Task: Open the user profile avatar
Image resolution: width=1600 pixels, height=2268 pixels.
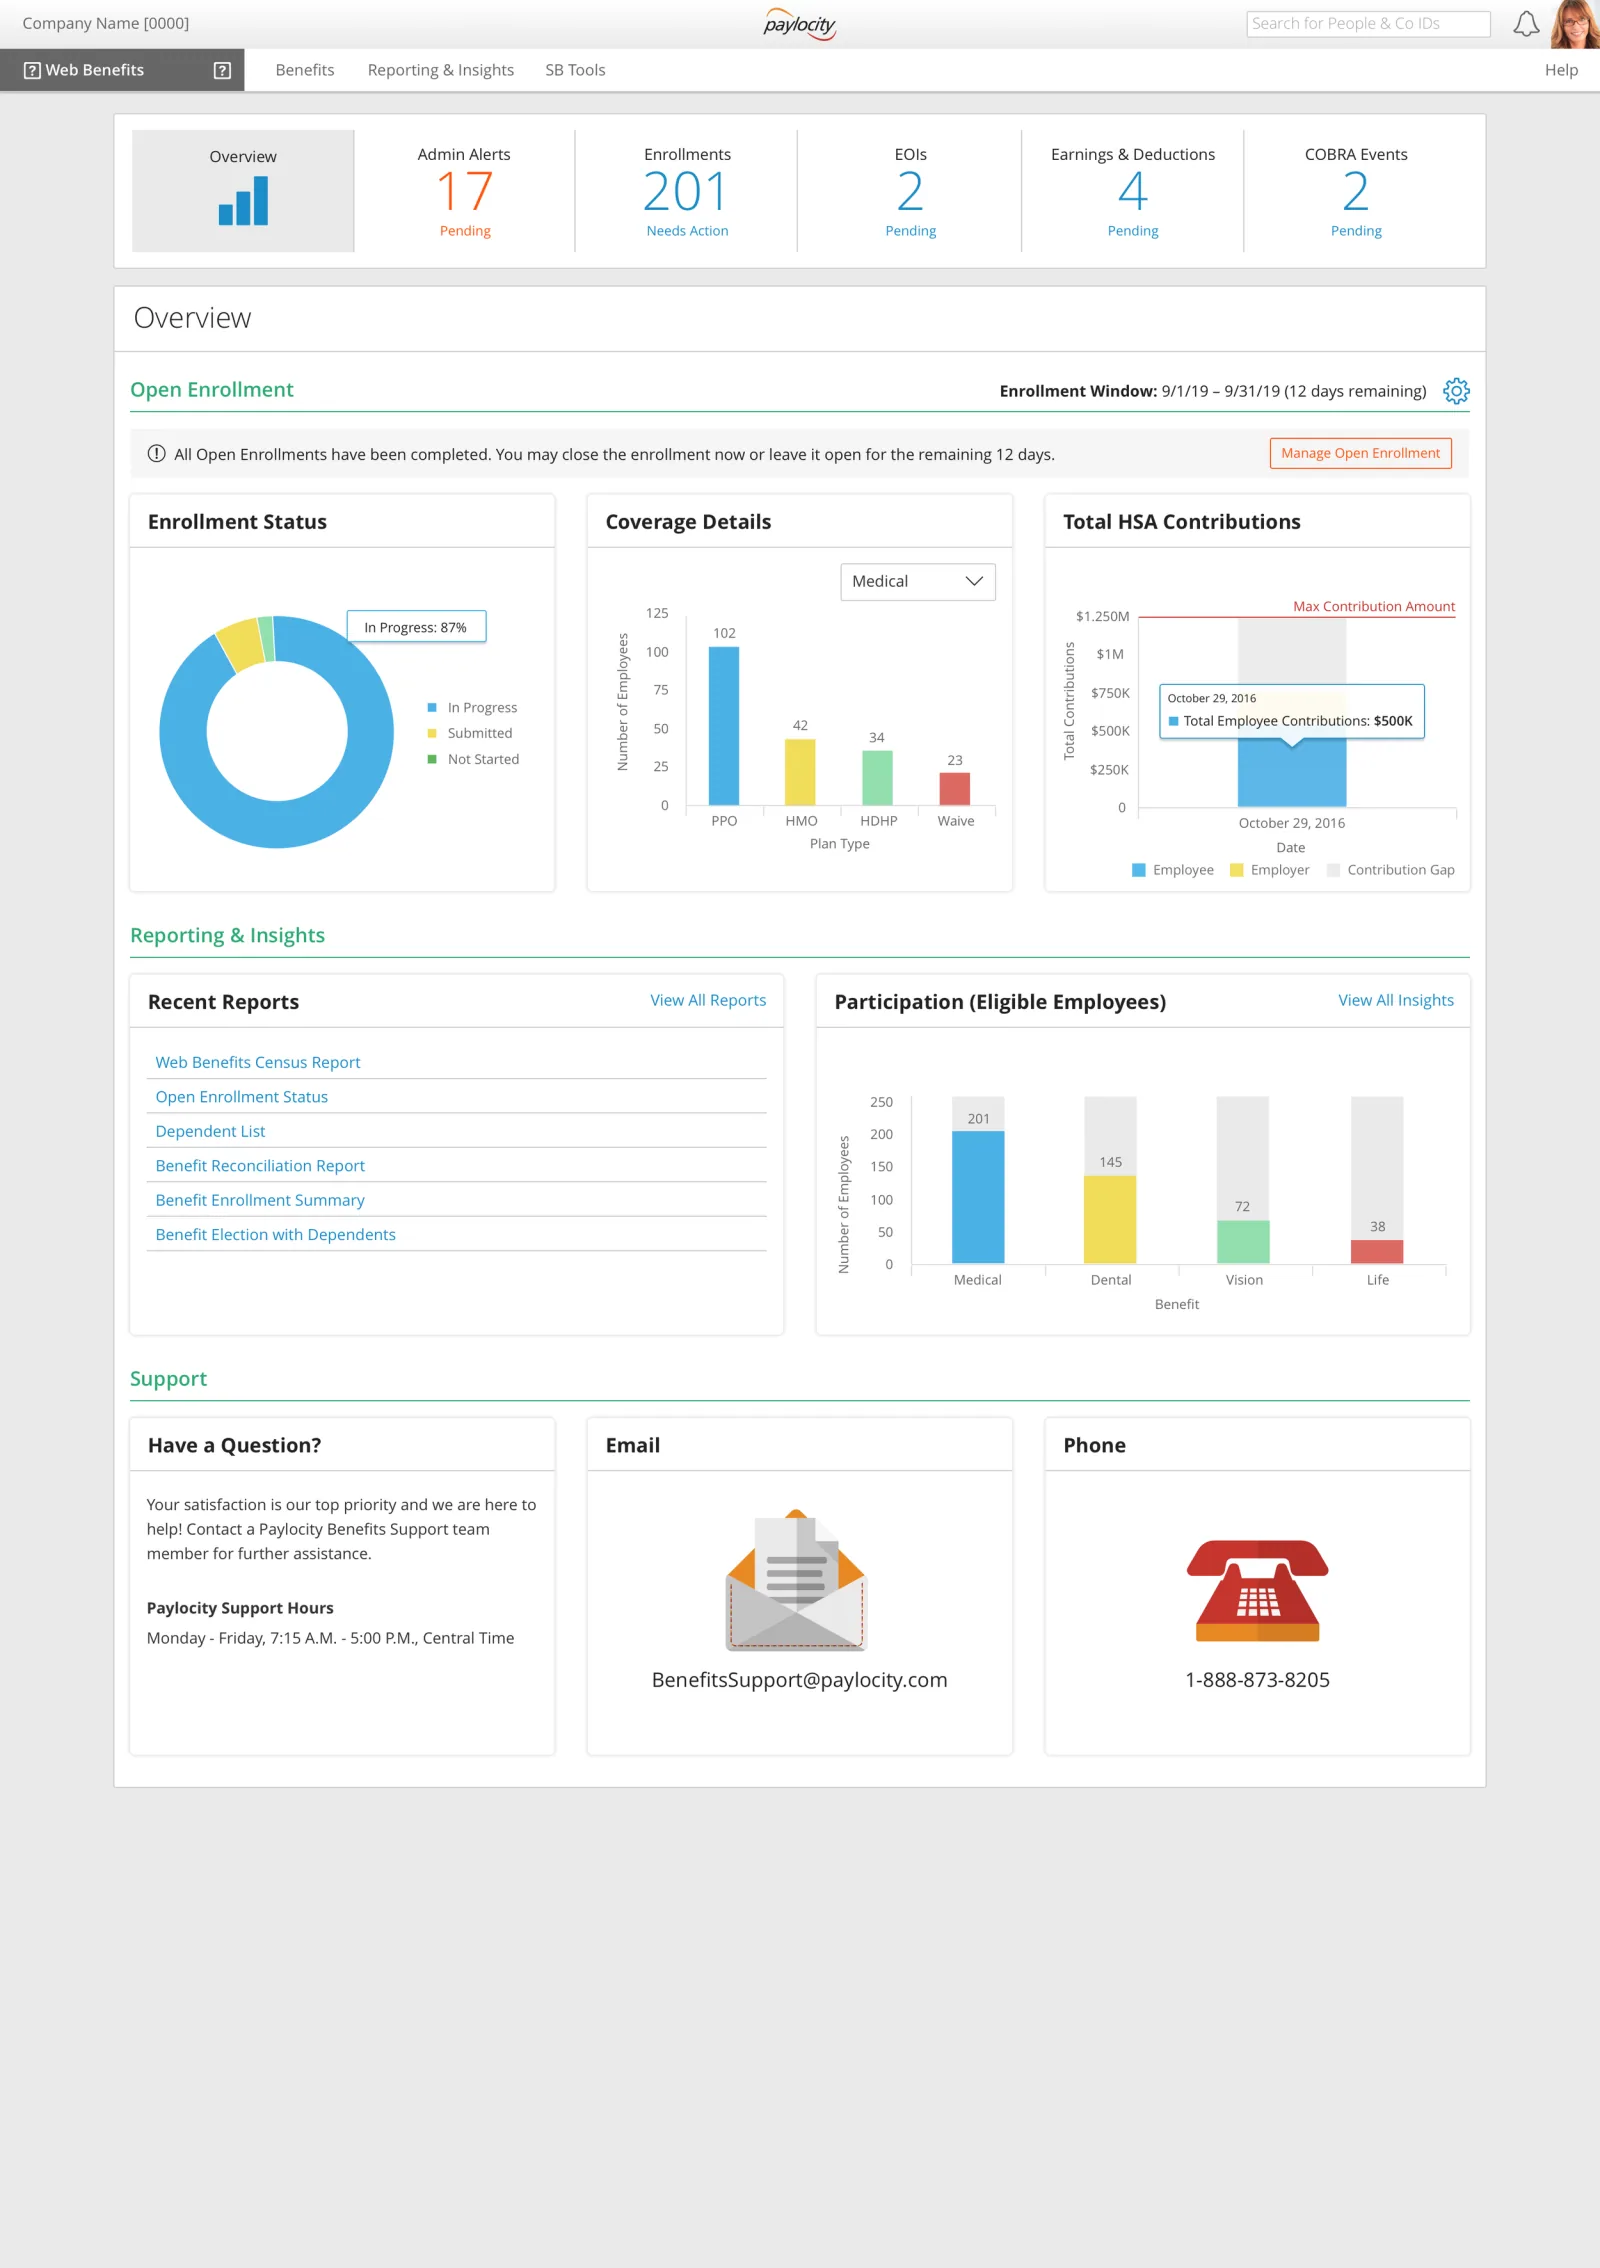Action: pyautogui.click(x=1576, y=24)
